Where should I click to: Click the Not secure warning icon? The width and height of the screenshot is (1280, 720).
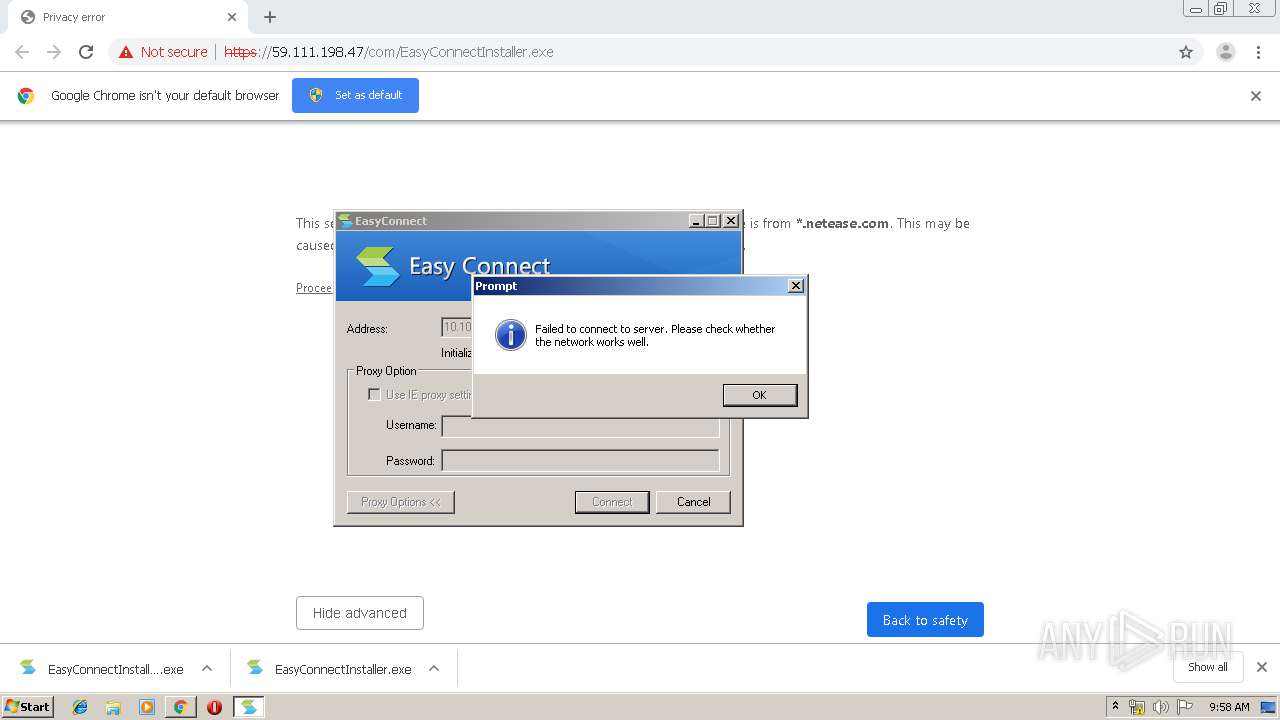(126, 52)
